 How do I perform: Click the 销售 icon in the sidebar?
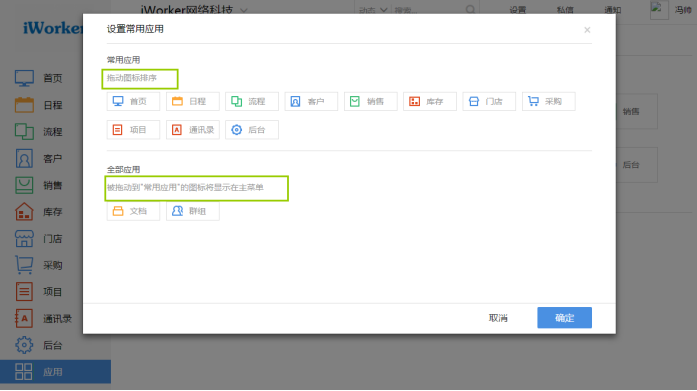tap(24, 185)
